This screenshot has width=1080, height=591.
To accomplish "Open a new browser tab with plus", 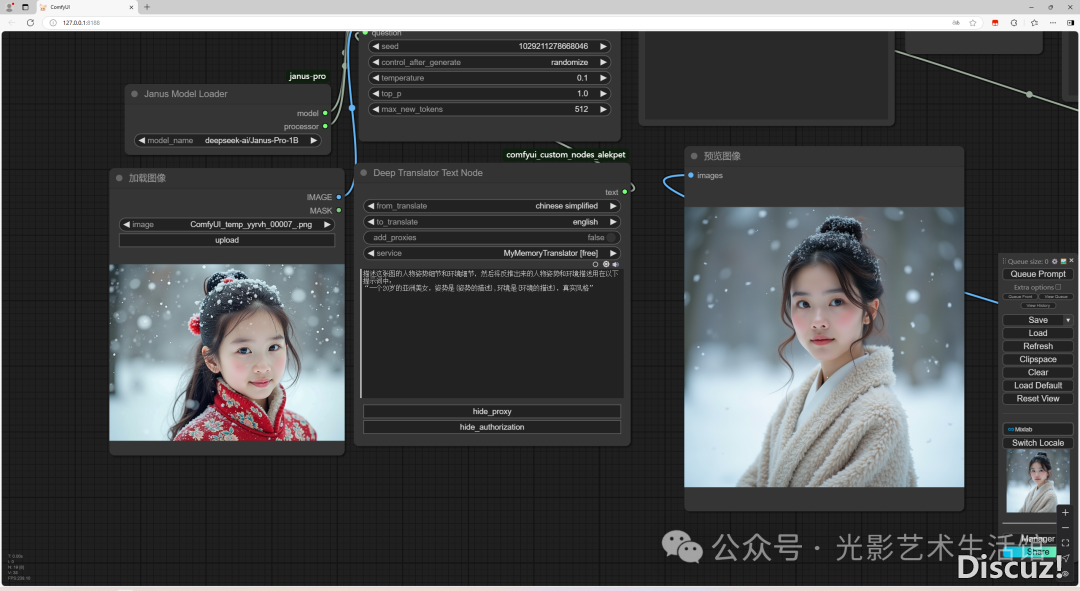I will (147, 7).
